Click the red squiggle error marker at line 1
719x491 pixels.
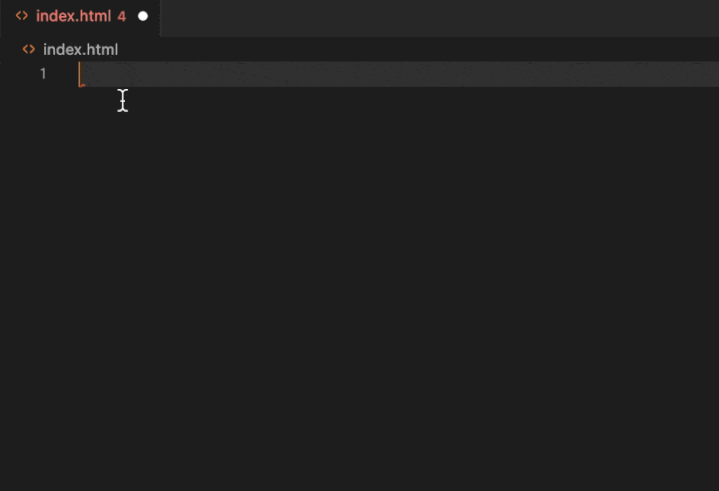pyautogui.click(x=82, y=85)
